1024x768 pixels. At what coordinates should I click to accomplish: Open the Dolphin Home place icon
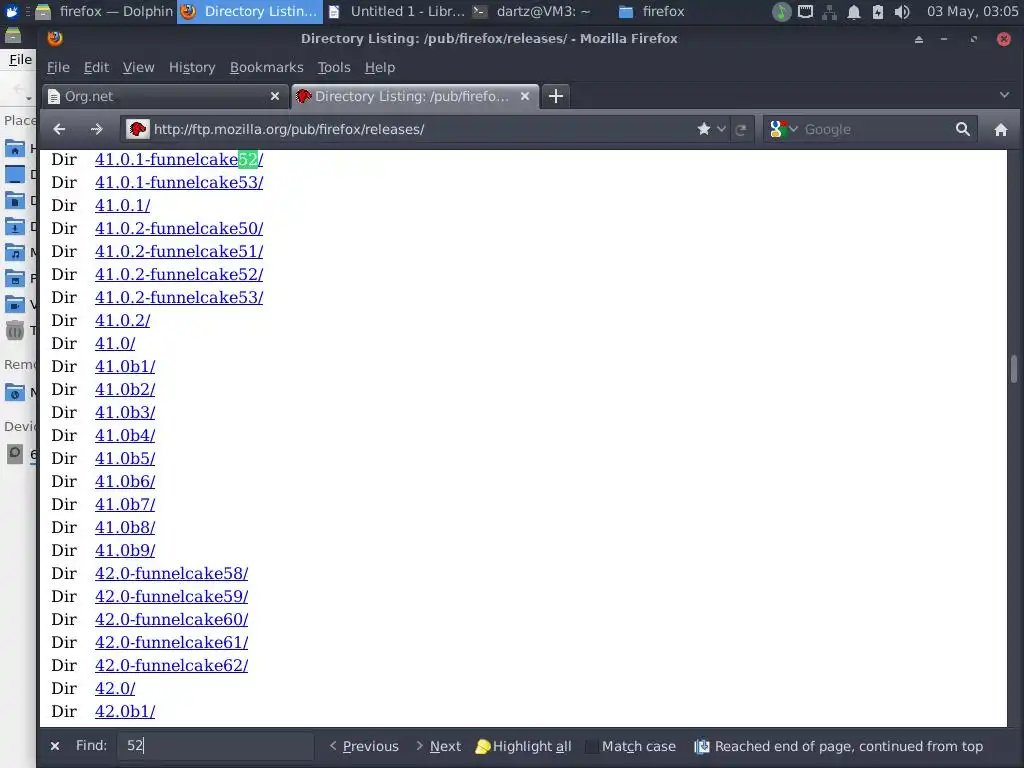(14, 148)
